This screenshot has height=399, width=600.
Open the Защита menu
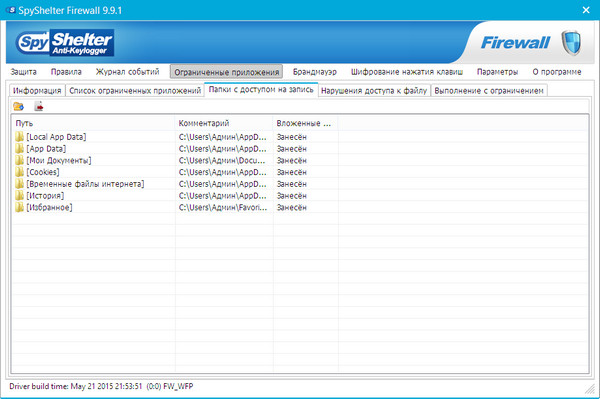[23, 72]
